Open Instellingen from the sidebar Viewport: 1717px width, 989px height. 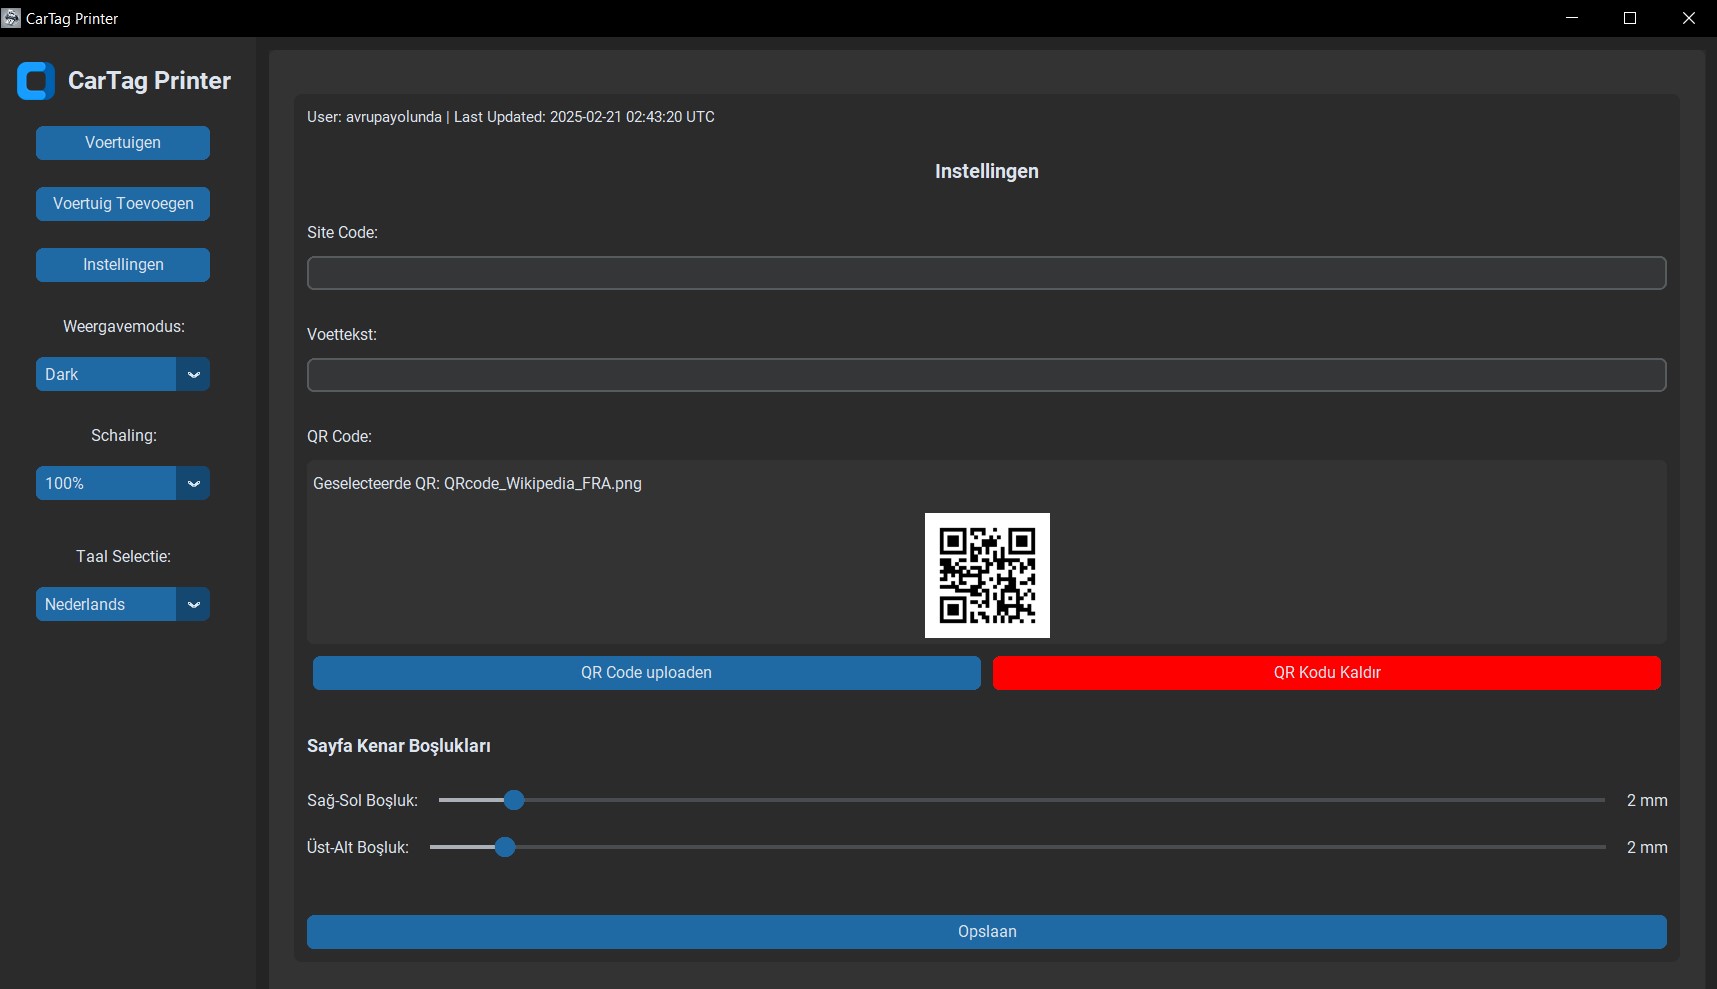click(x=123, y=265)
